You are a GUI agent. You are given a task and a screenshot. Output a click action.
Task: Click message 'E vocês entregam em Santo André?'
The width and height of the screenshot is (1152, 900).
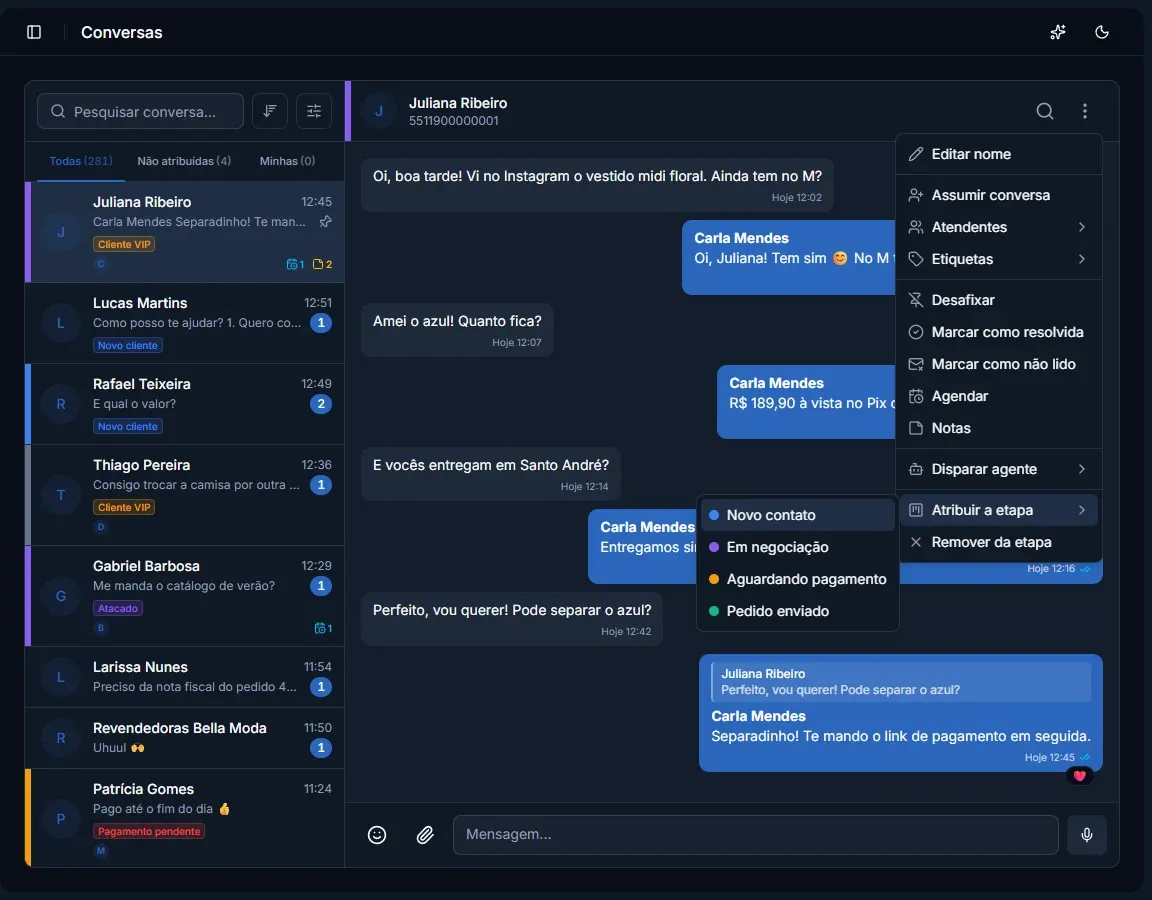point(491,474)
